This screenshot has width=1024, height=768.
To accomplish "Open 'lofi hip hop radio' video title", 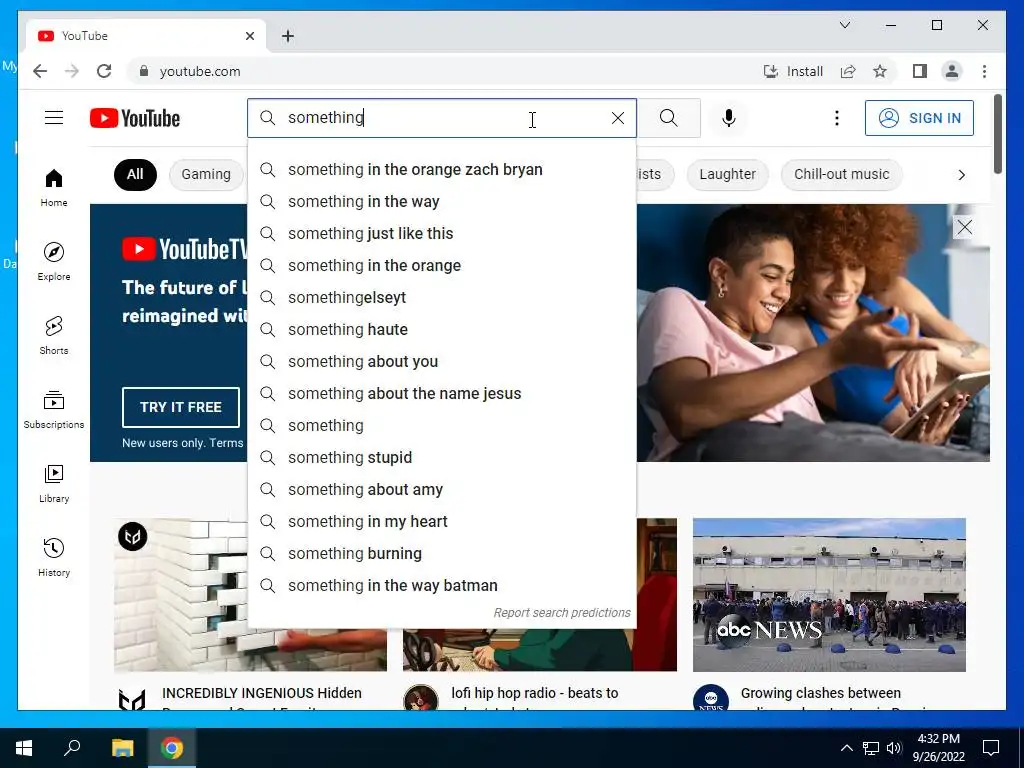I will 534,693.
